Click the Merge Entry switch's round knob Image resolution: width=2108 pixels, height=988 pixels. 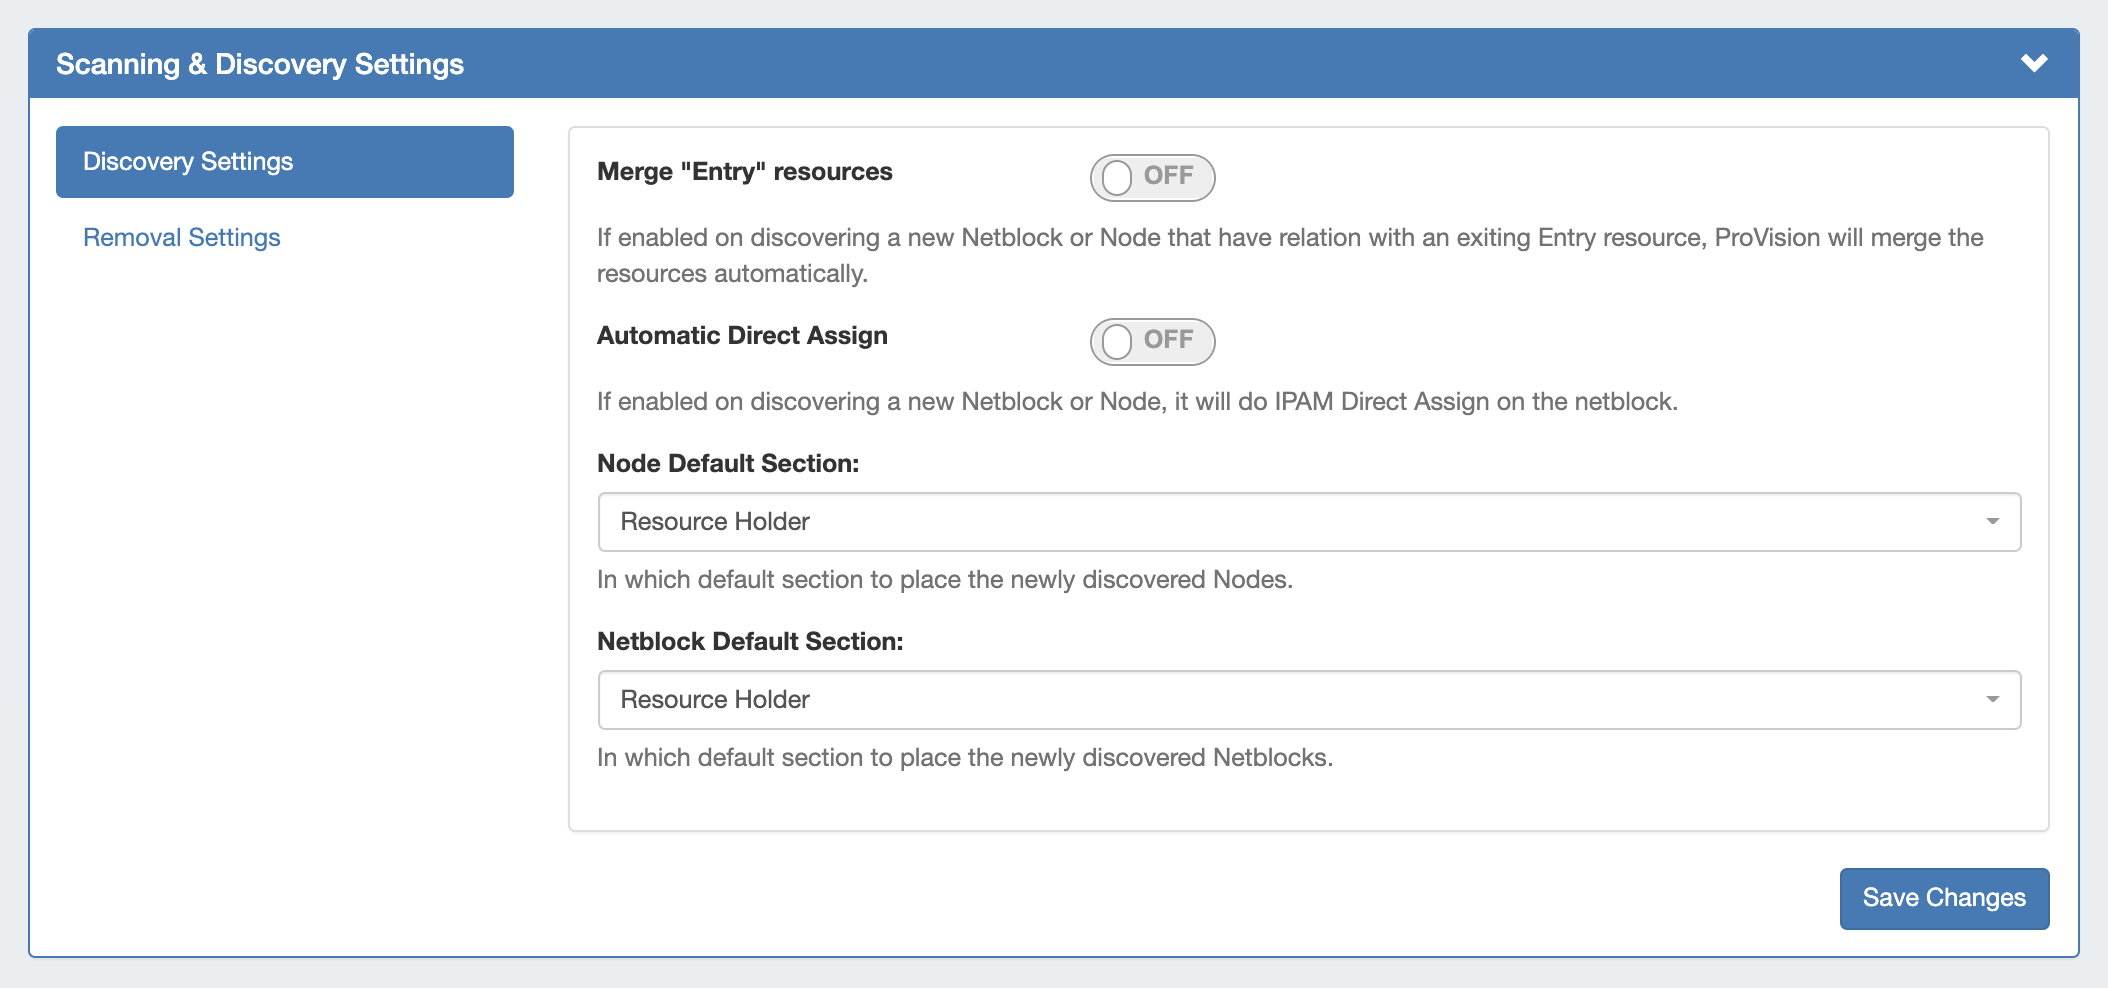(1117, 178)
